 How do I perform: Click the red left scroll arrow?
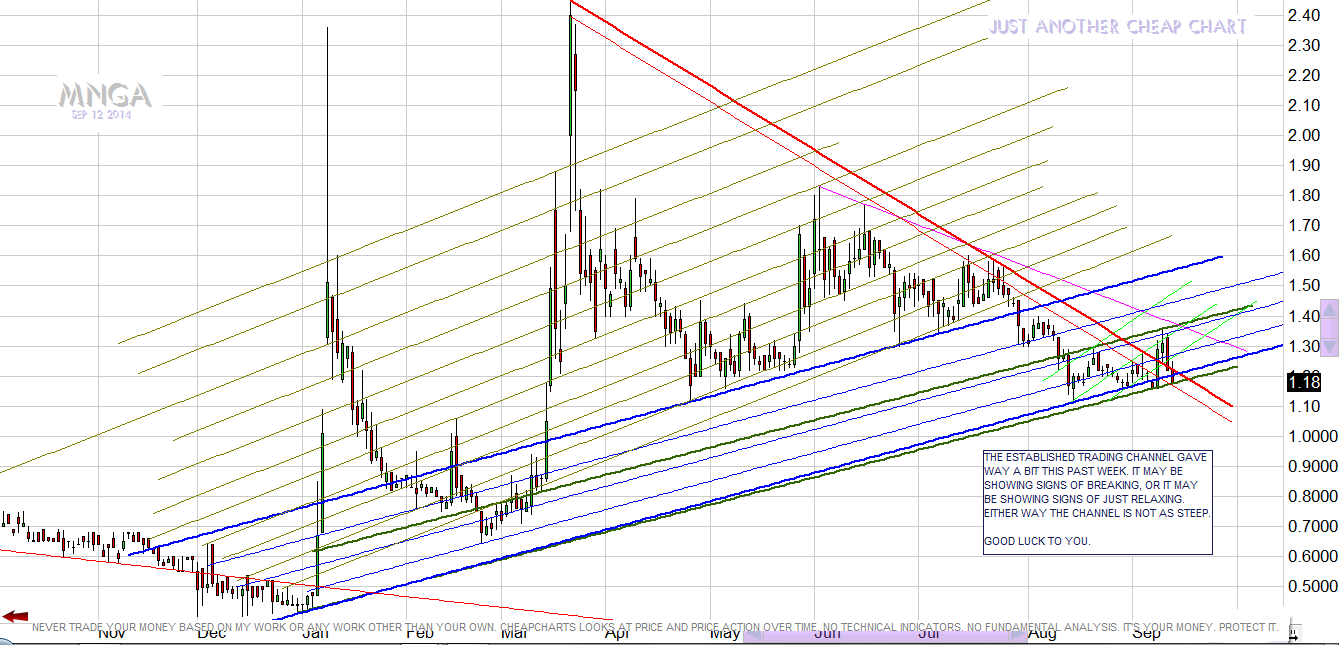tap(15, 616)
